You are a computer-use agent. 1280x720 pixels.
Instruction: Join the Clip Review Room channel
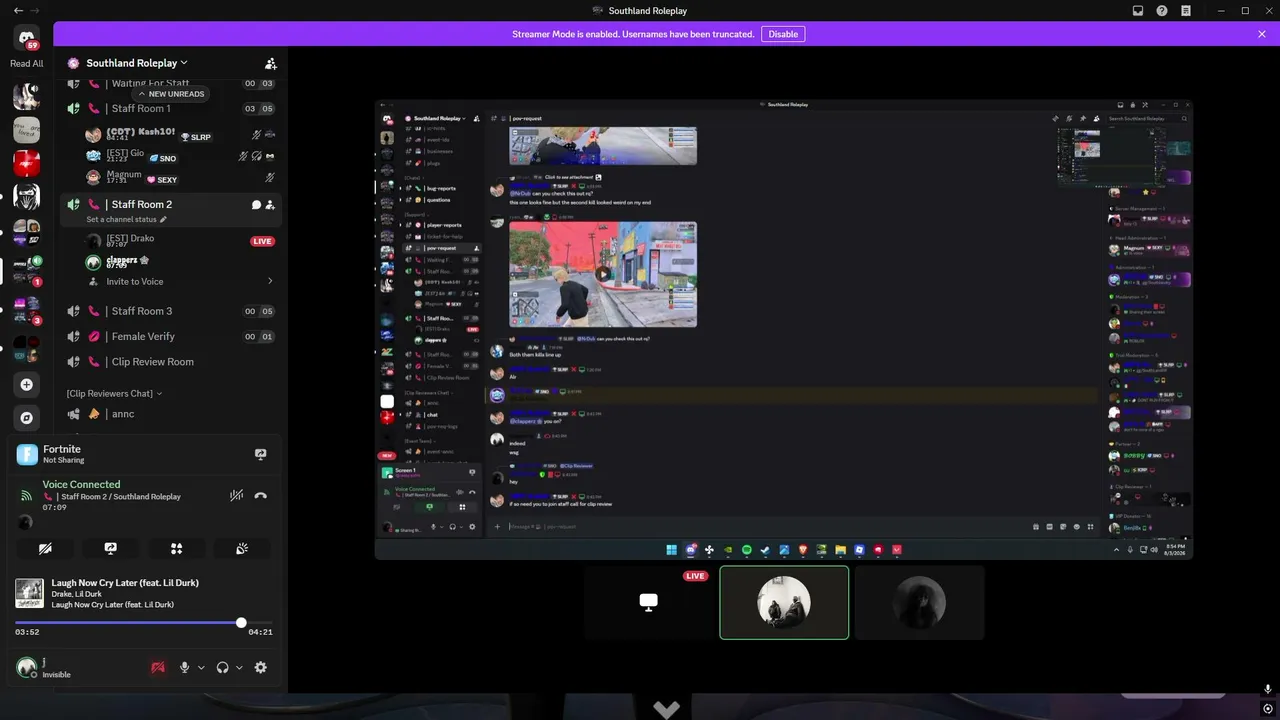pos(170,362)
